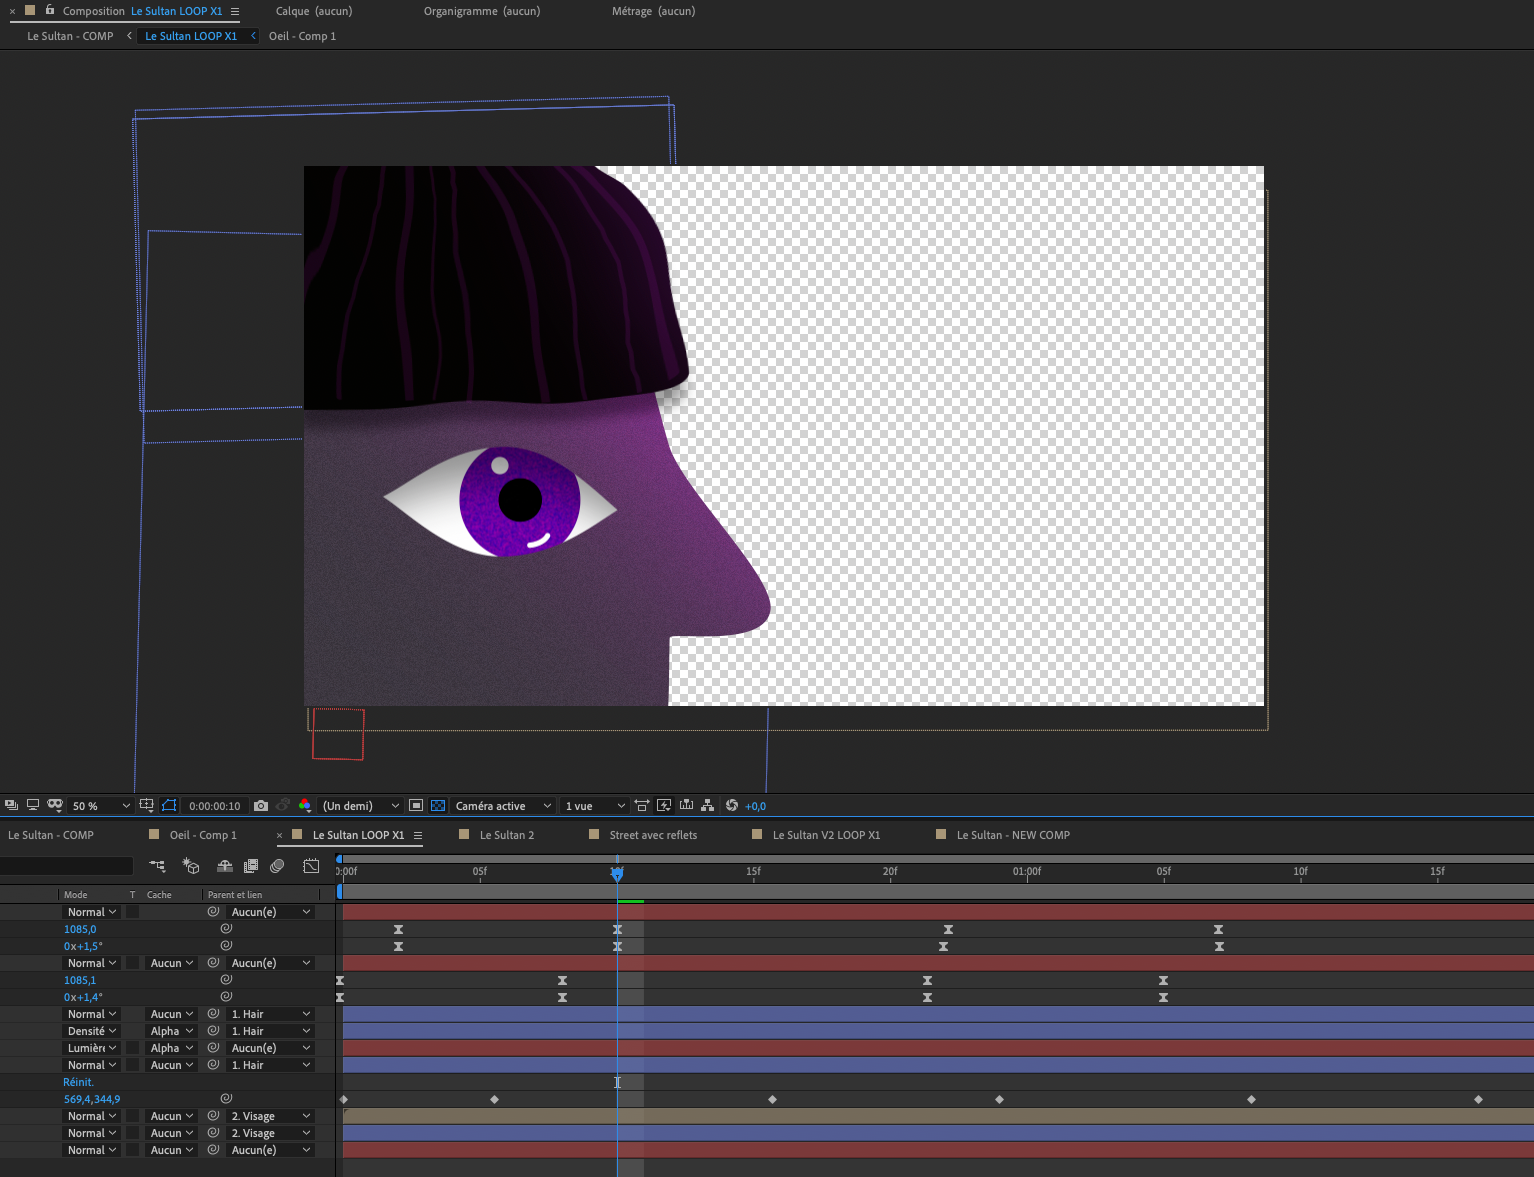
Task: Open the Caméra active dropdown
Action: pos(503,806)
